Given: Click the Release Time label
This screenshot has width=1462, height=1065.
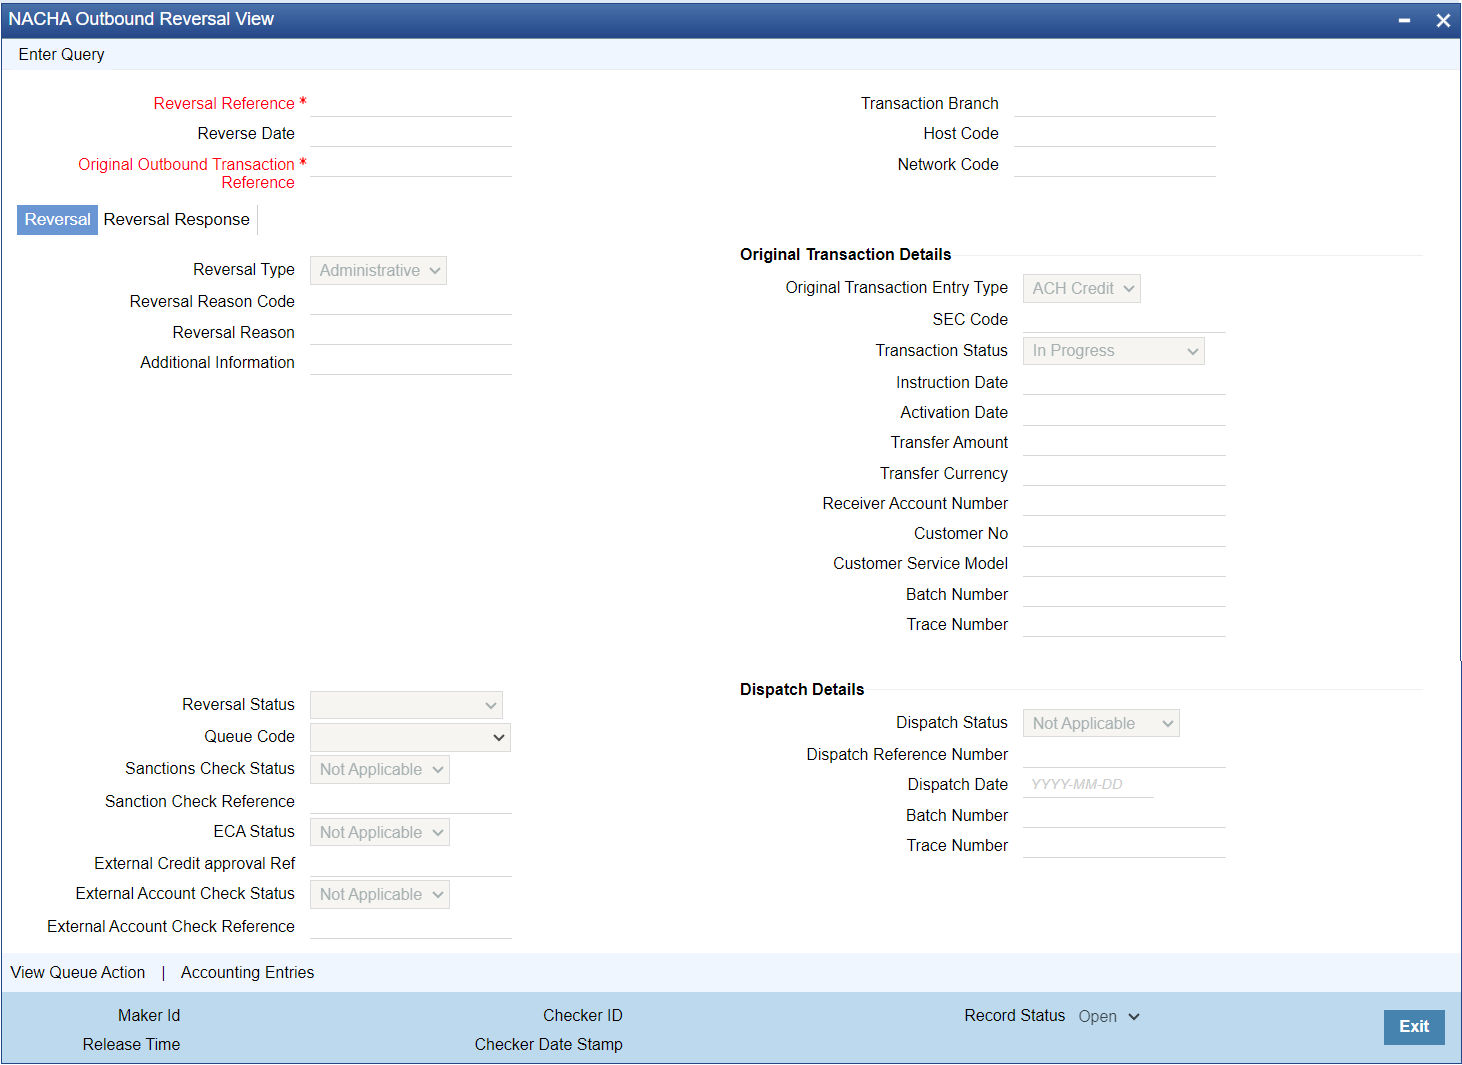Looking at the screenshot, I should coord(131,1044).
